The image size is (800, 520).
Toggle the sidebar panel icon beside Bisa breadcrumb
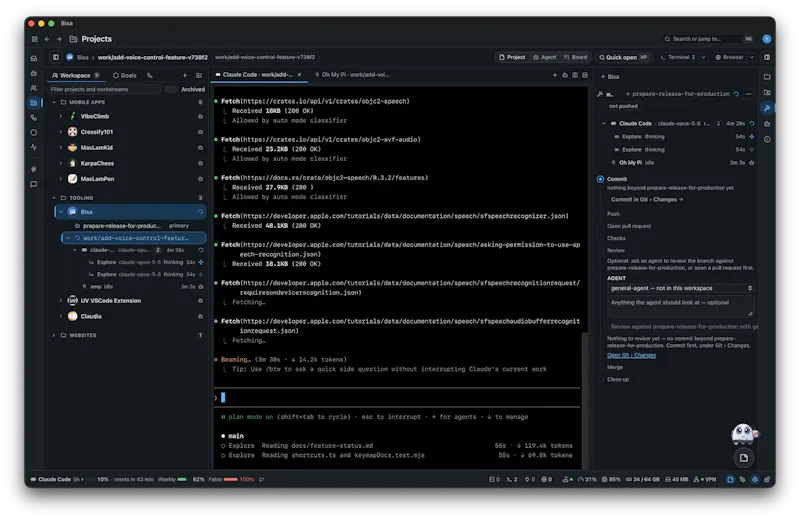tap(56, 57)
